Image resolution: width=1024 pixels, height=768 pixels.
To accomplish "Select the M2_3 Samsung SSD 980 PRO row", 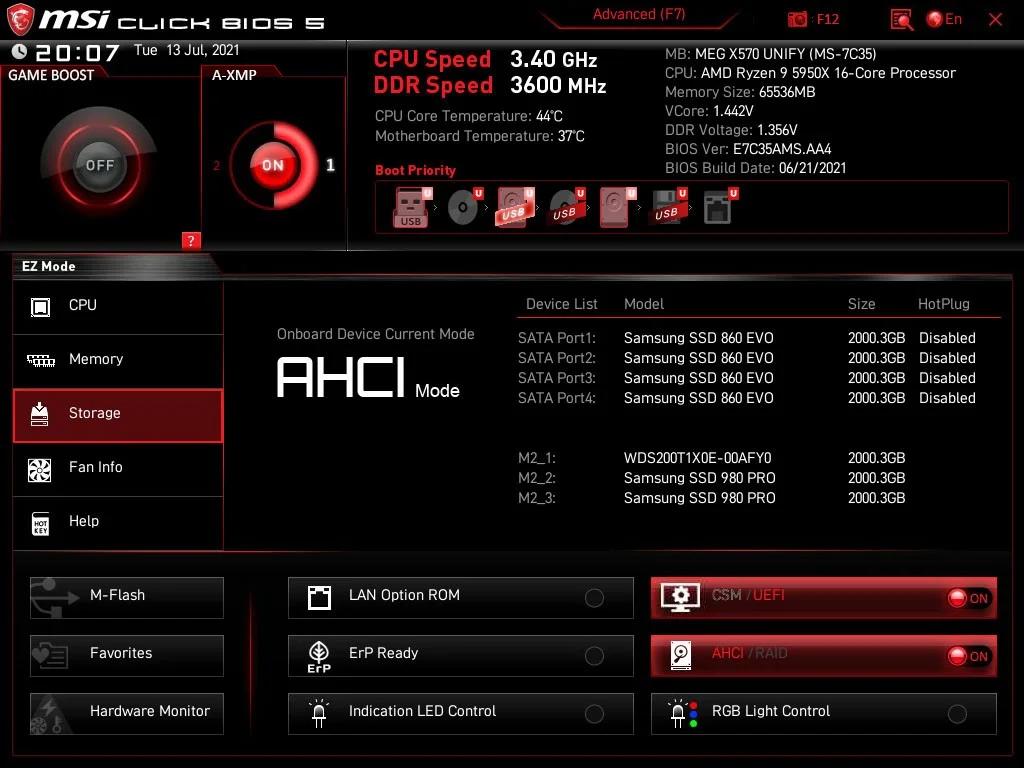I will [712, 498].
